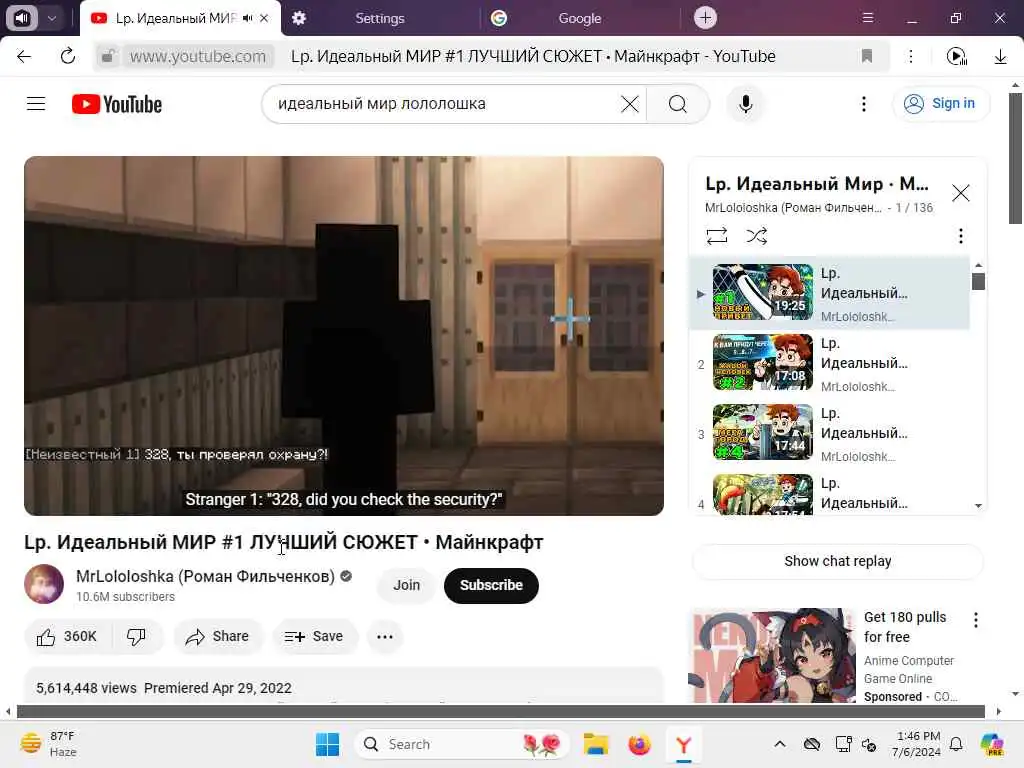Clear the search query with X
This screenshot has width=1024, height=768.
point(630,104)
